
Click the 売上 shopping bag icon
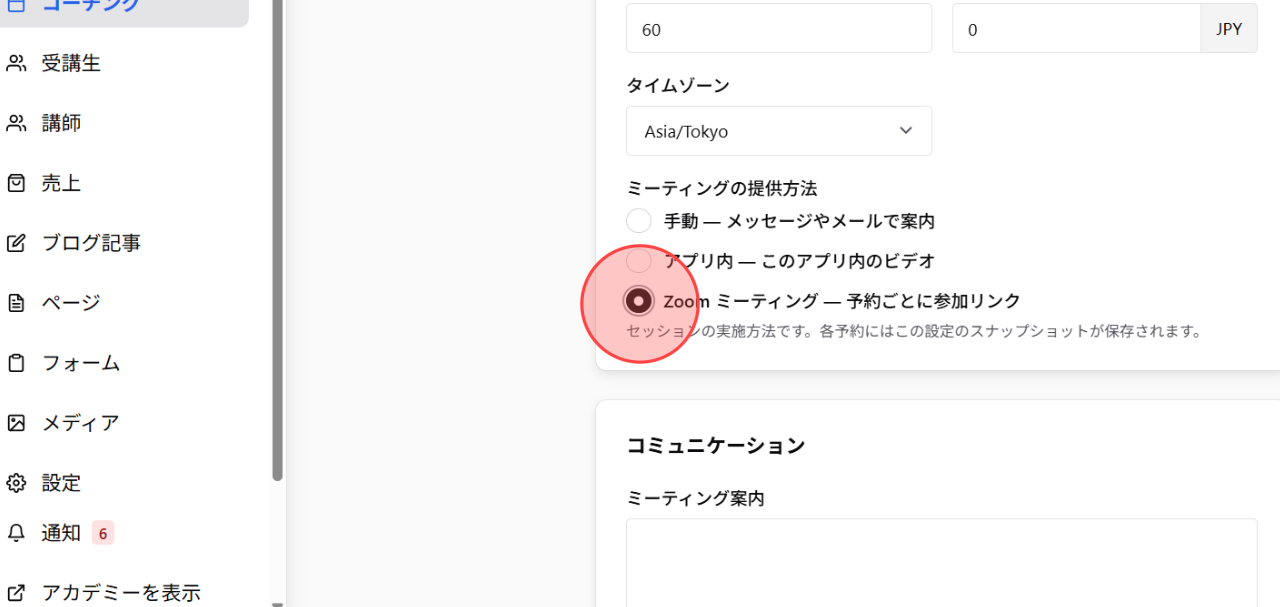(16, 184)
